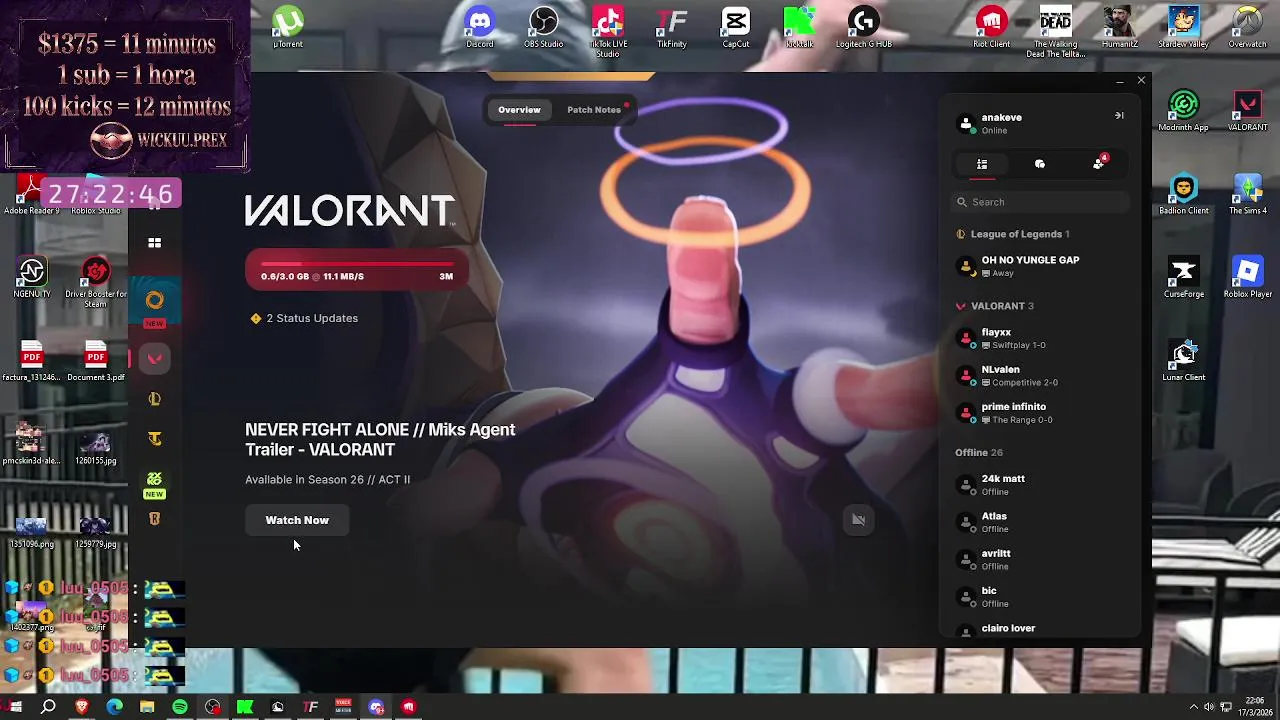
Task: Open the Document 3.pdf desktop file
Action: (96, 361)
